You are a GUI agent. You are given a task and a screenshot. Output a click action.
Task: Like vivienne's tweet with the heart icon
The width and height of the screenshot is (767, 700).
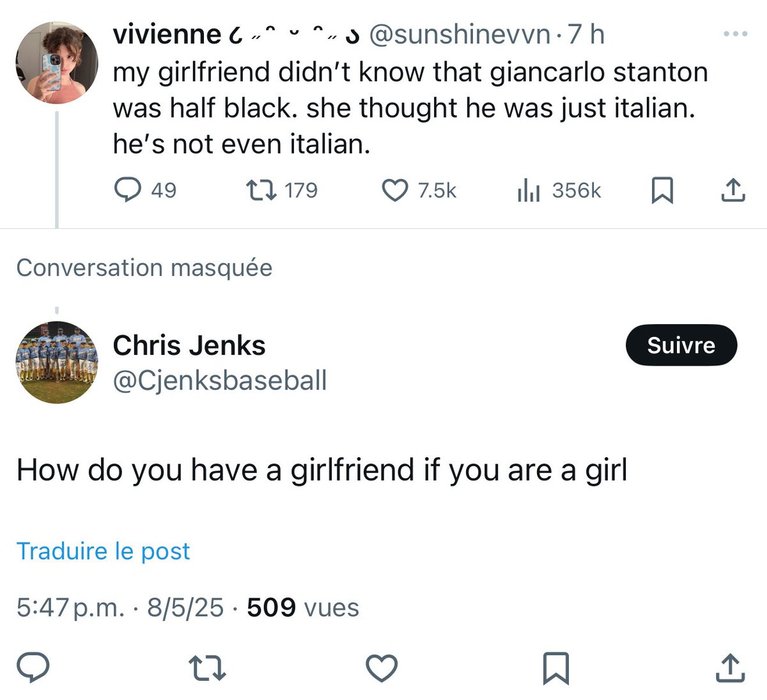pos(397,190)
